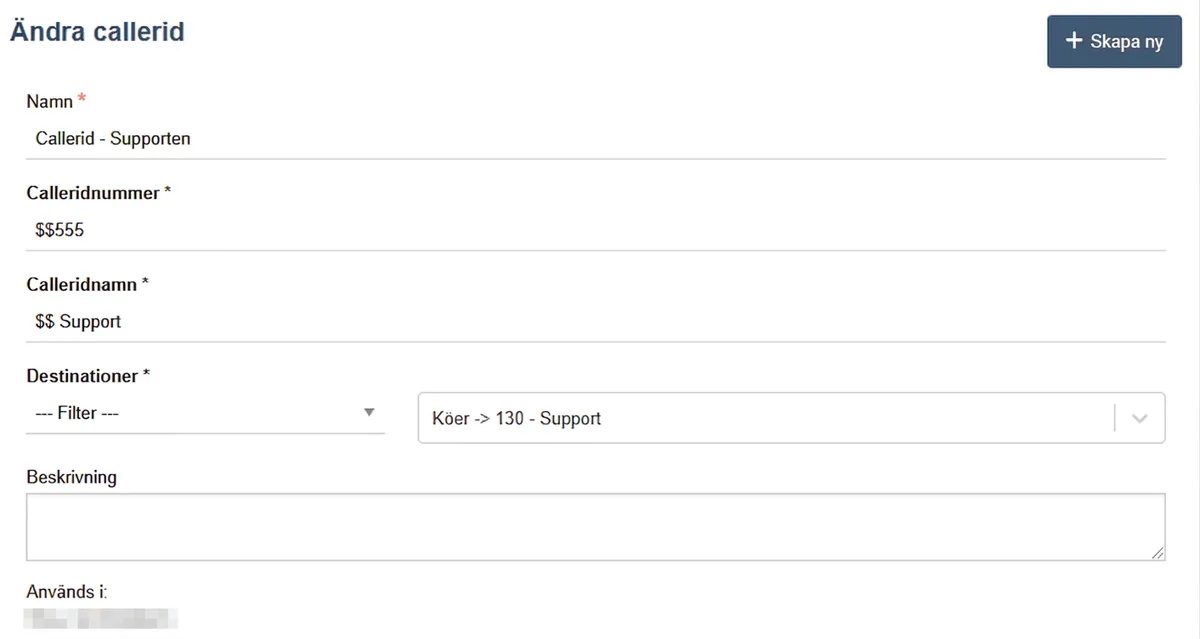Click the Beskrivning label

pyautogui.click(x=71, y=477)
